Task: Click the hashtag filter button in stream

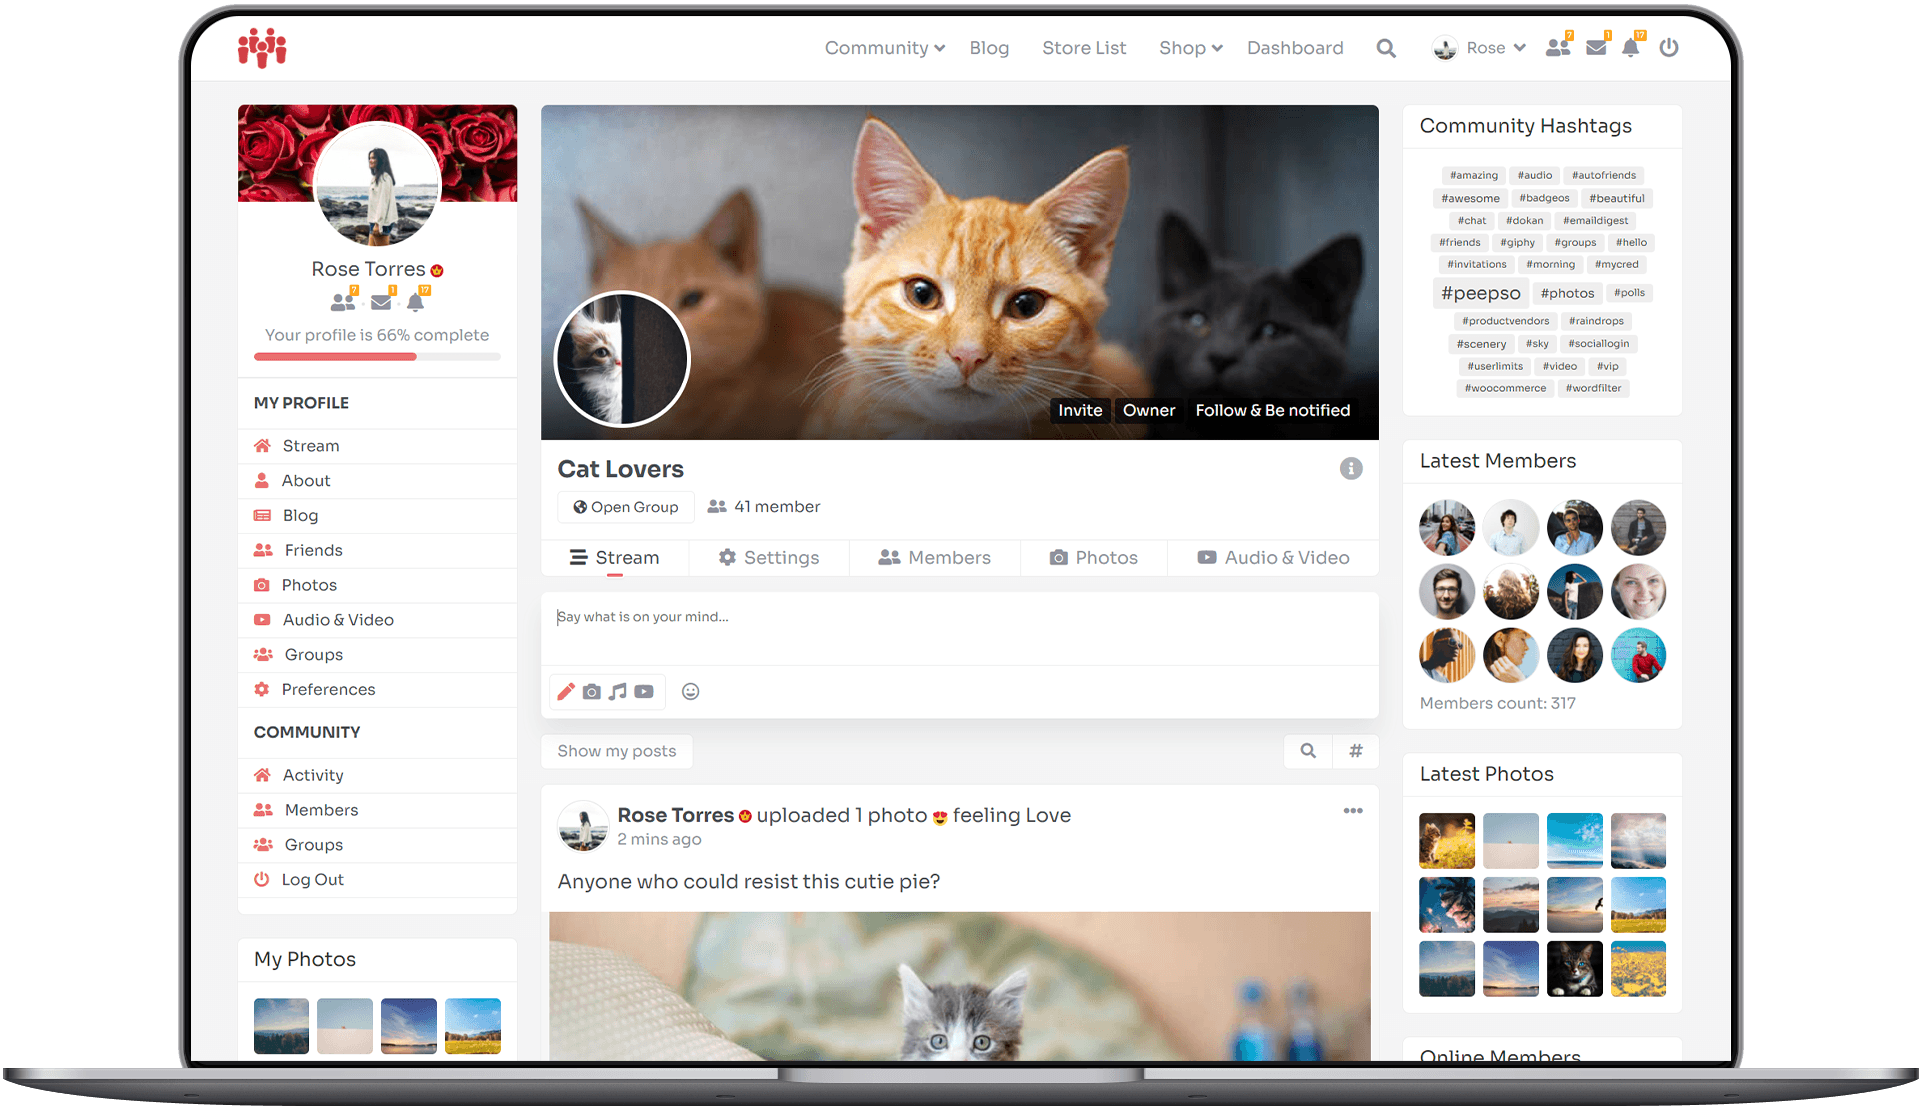Action: (x=1356, y=751)
